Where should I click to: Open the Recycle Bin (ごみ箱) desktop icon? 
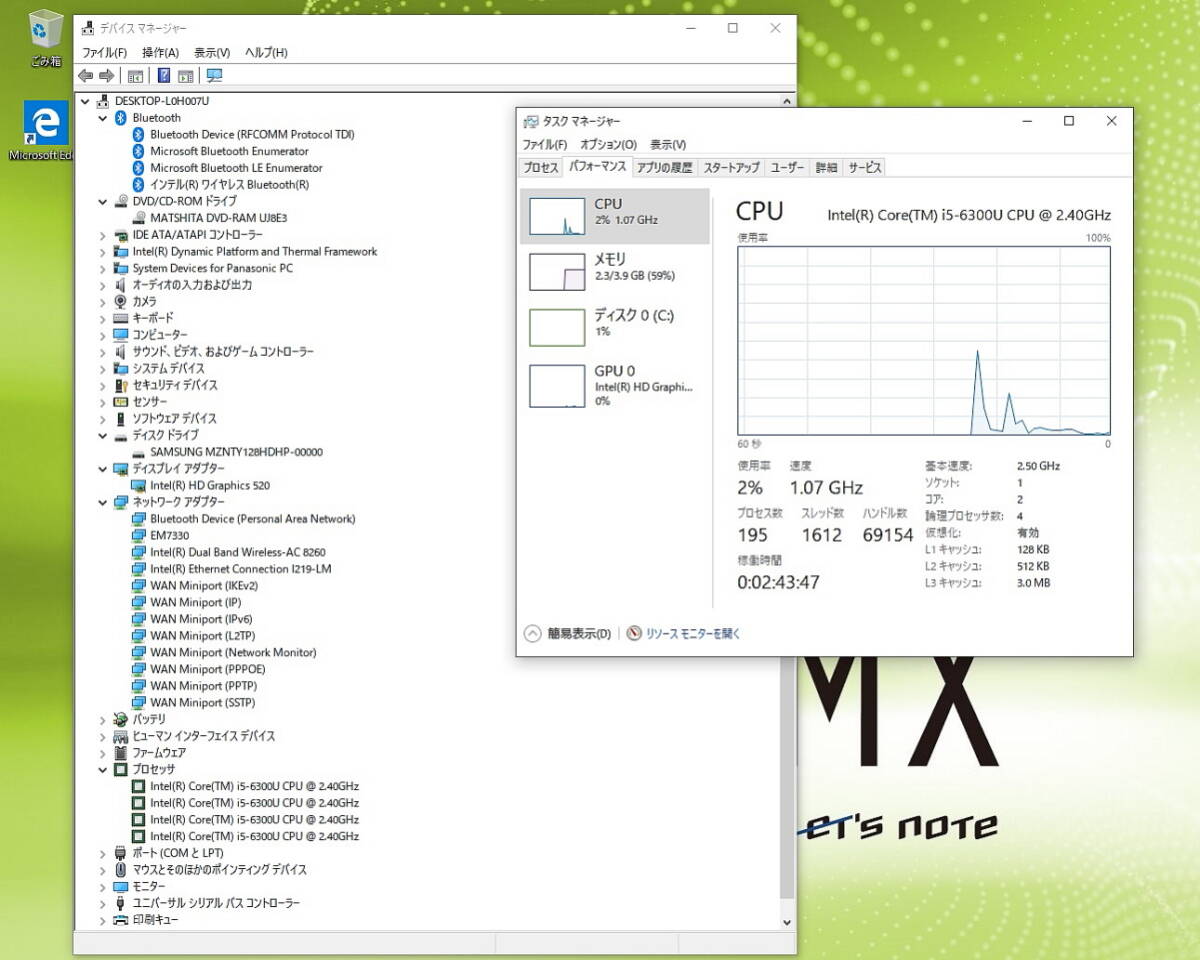[x=46, y=38]
